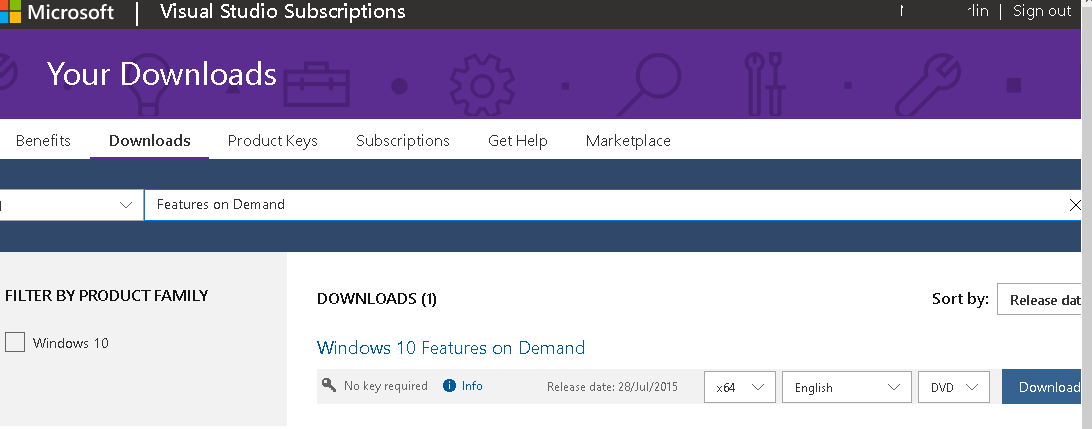Open the Windows 10 Features on Demand link
This screenshot has width=1092, height=429.
pyautogui.click(x=451, y=348)
